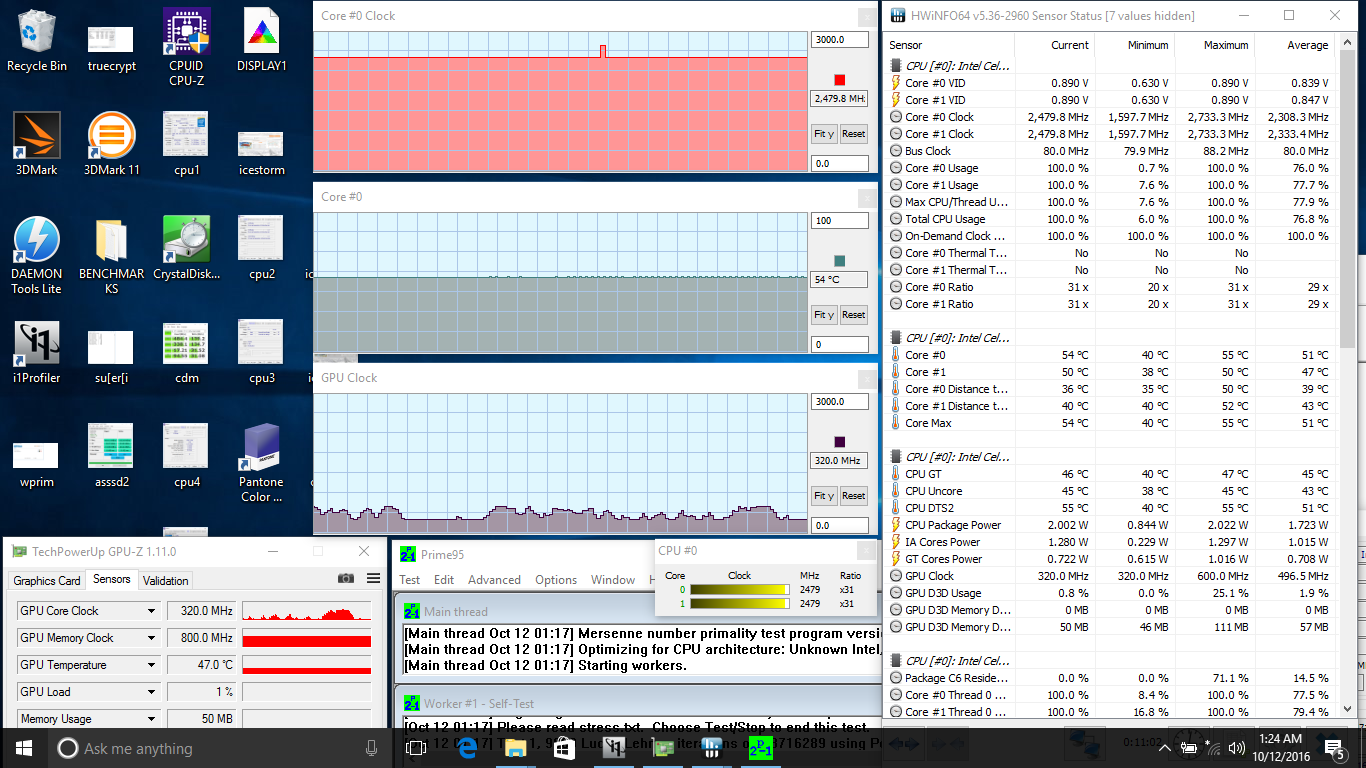Switch to the Validation tab in GPU-Z
The width and height of the screenshot is (1366, 768).
coord(166,581)
